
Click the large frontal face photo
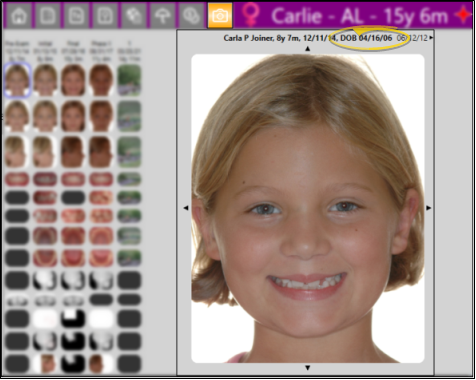pos(307,208)
